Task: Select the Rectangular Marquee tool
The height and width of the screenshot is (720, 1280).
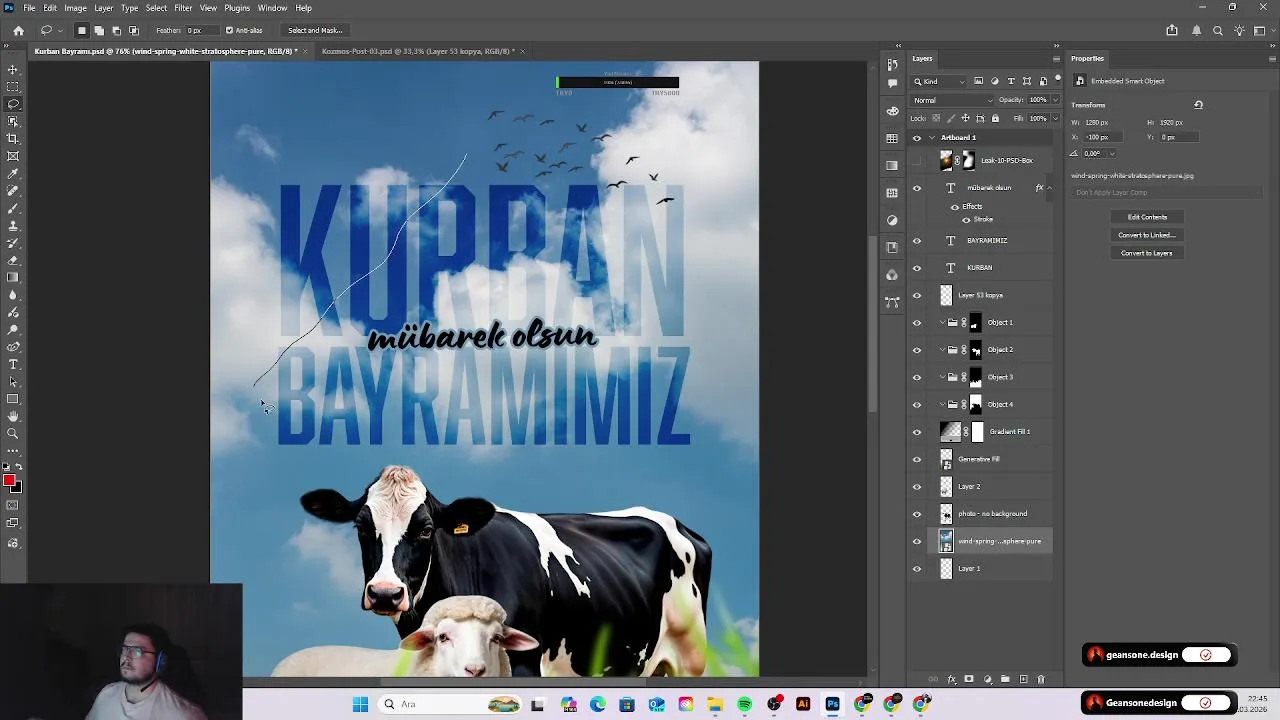Action: coord(13,87)
